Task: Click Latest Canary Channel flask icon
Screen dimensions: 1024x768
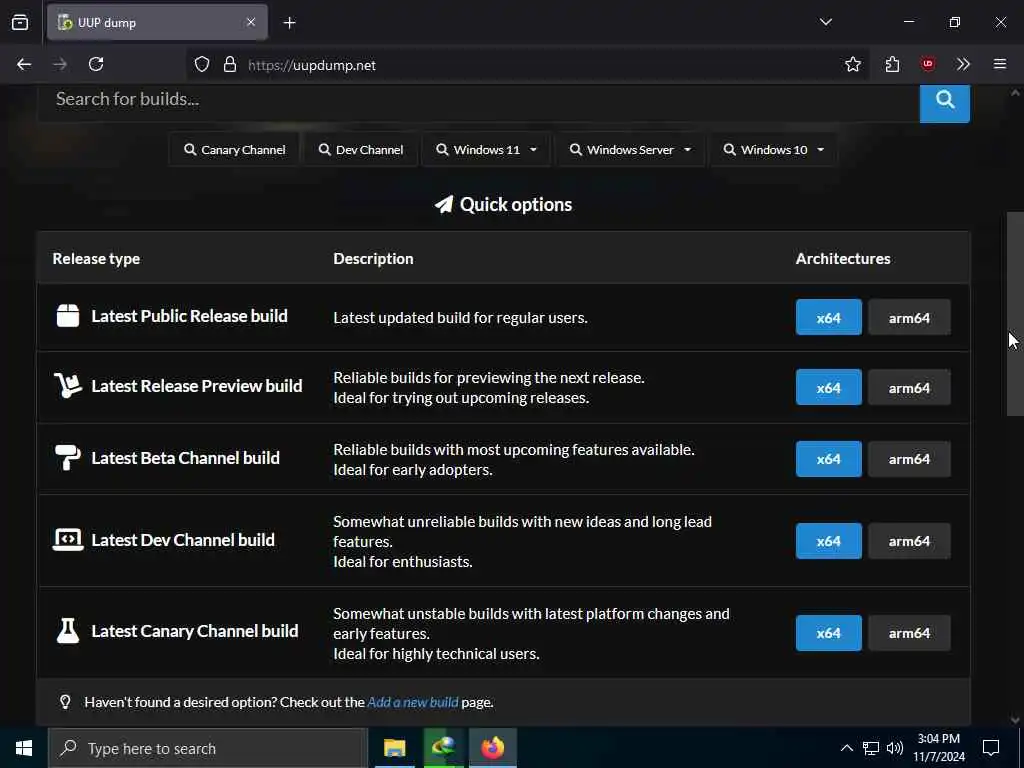Action: [x=68, y=631]
